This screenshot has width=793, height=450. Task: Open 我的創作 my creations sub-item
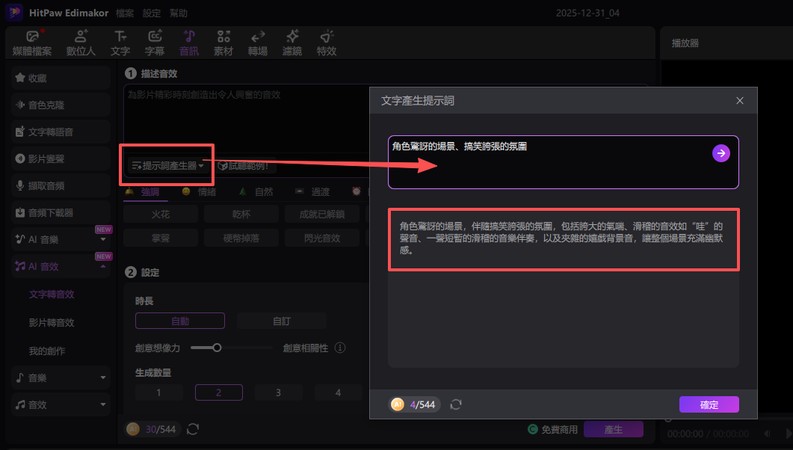[x=47, y=351]
